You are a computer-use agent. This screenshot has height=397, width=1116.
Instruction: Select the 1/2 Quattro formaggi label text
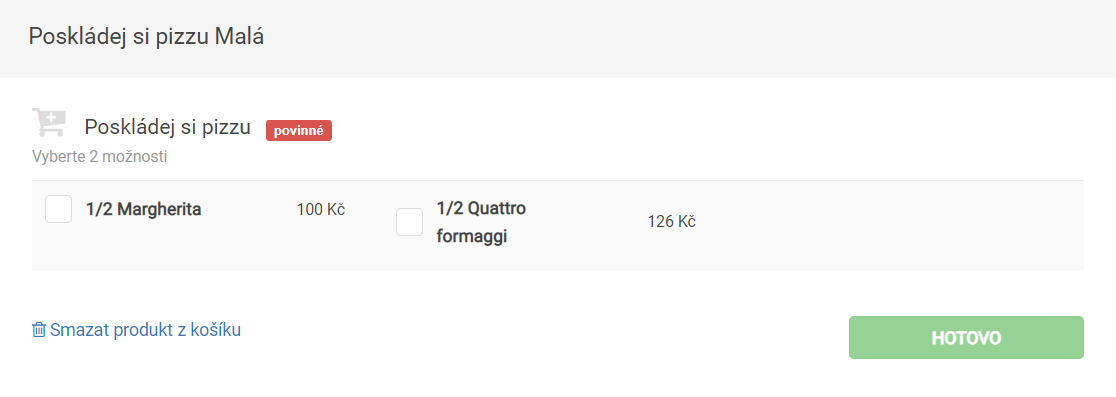pyautogui.click(x=481, y=223)
